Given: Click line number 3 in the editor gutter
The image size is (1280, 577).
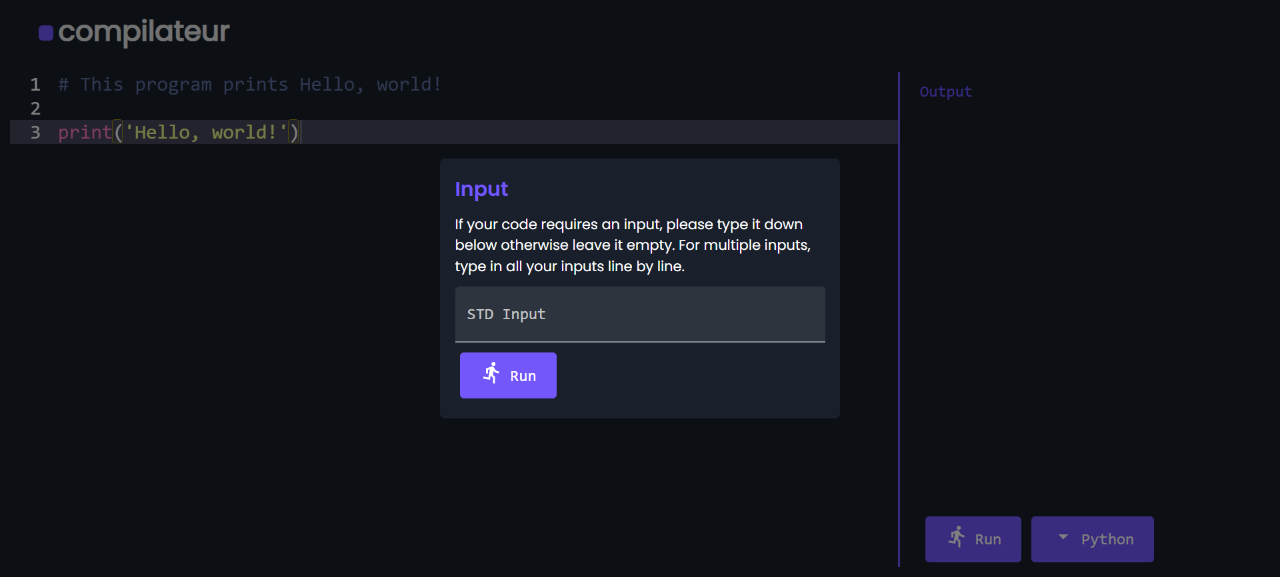Looking at the screenshot, I should 35,131.
